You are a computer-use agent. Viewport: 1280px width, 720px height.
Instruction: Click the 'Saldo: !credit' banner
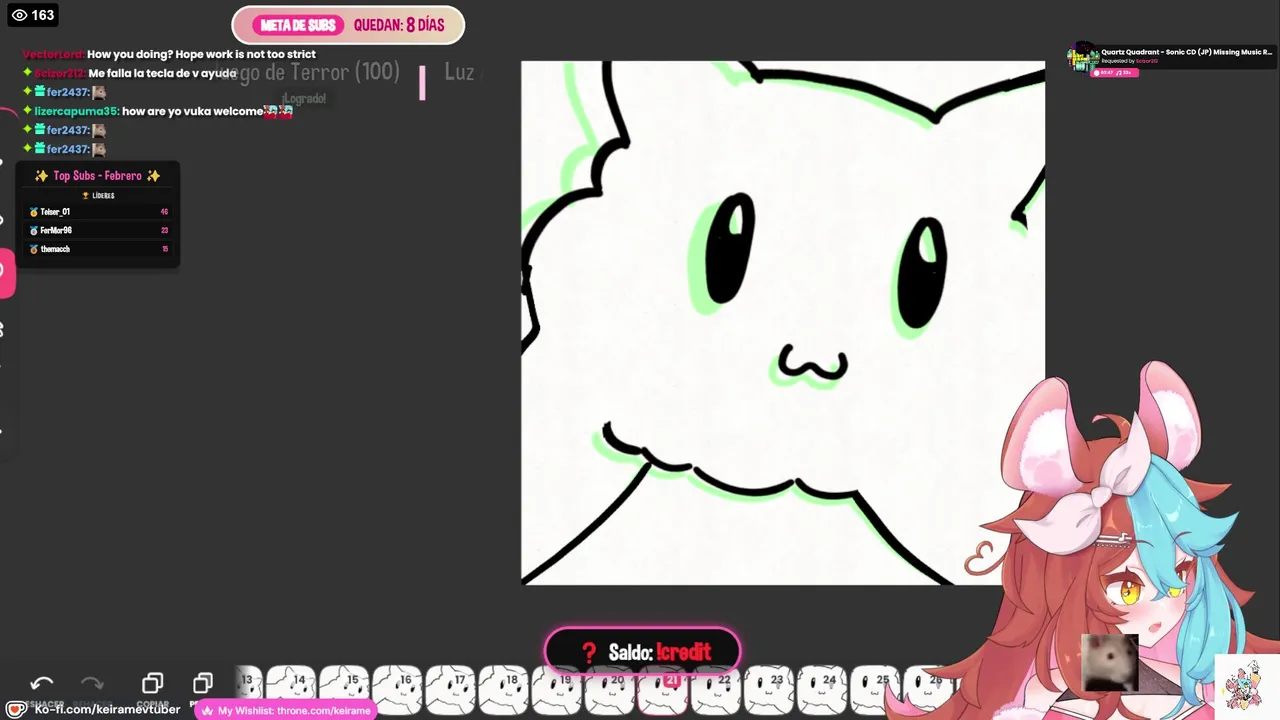point(643,652)
